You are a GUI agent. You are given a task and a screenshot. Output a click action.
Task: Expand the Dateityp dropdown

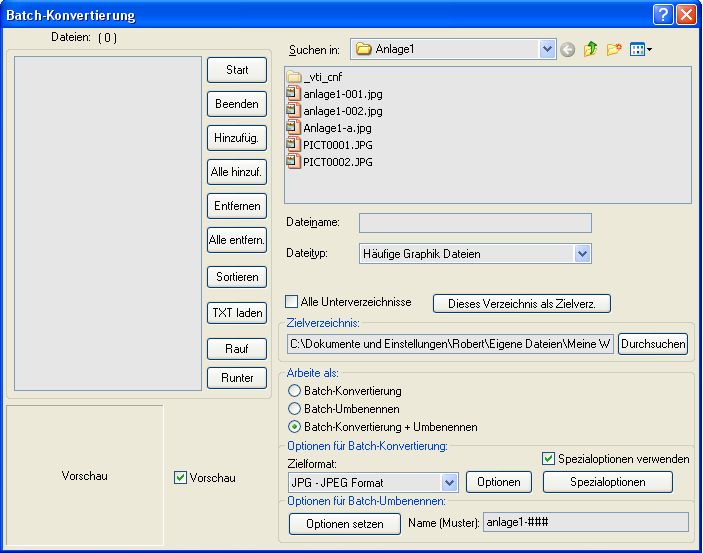tap(582, 254)
